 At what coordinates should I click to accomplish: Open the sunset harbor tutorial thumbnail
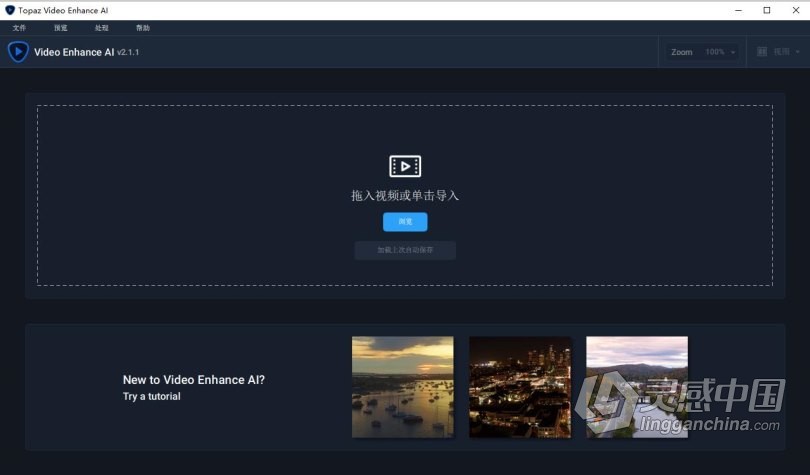tap(403, 387)
